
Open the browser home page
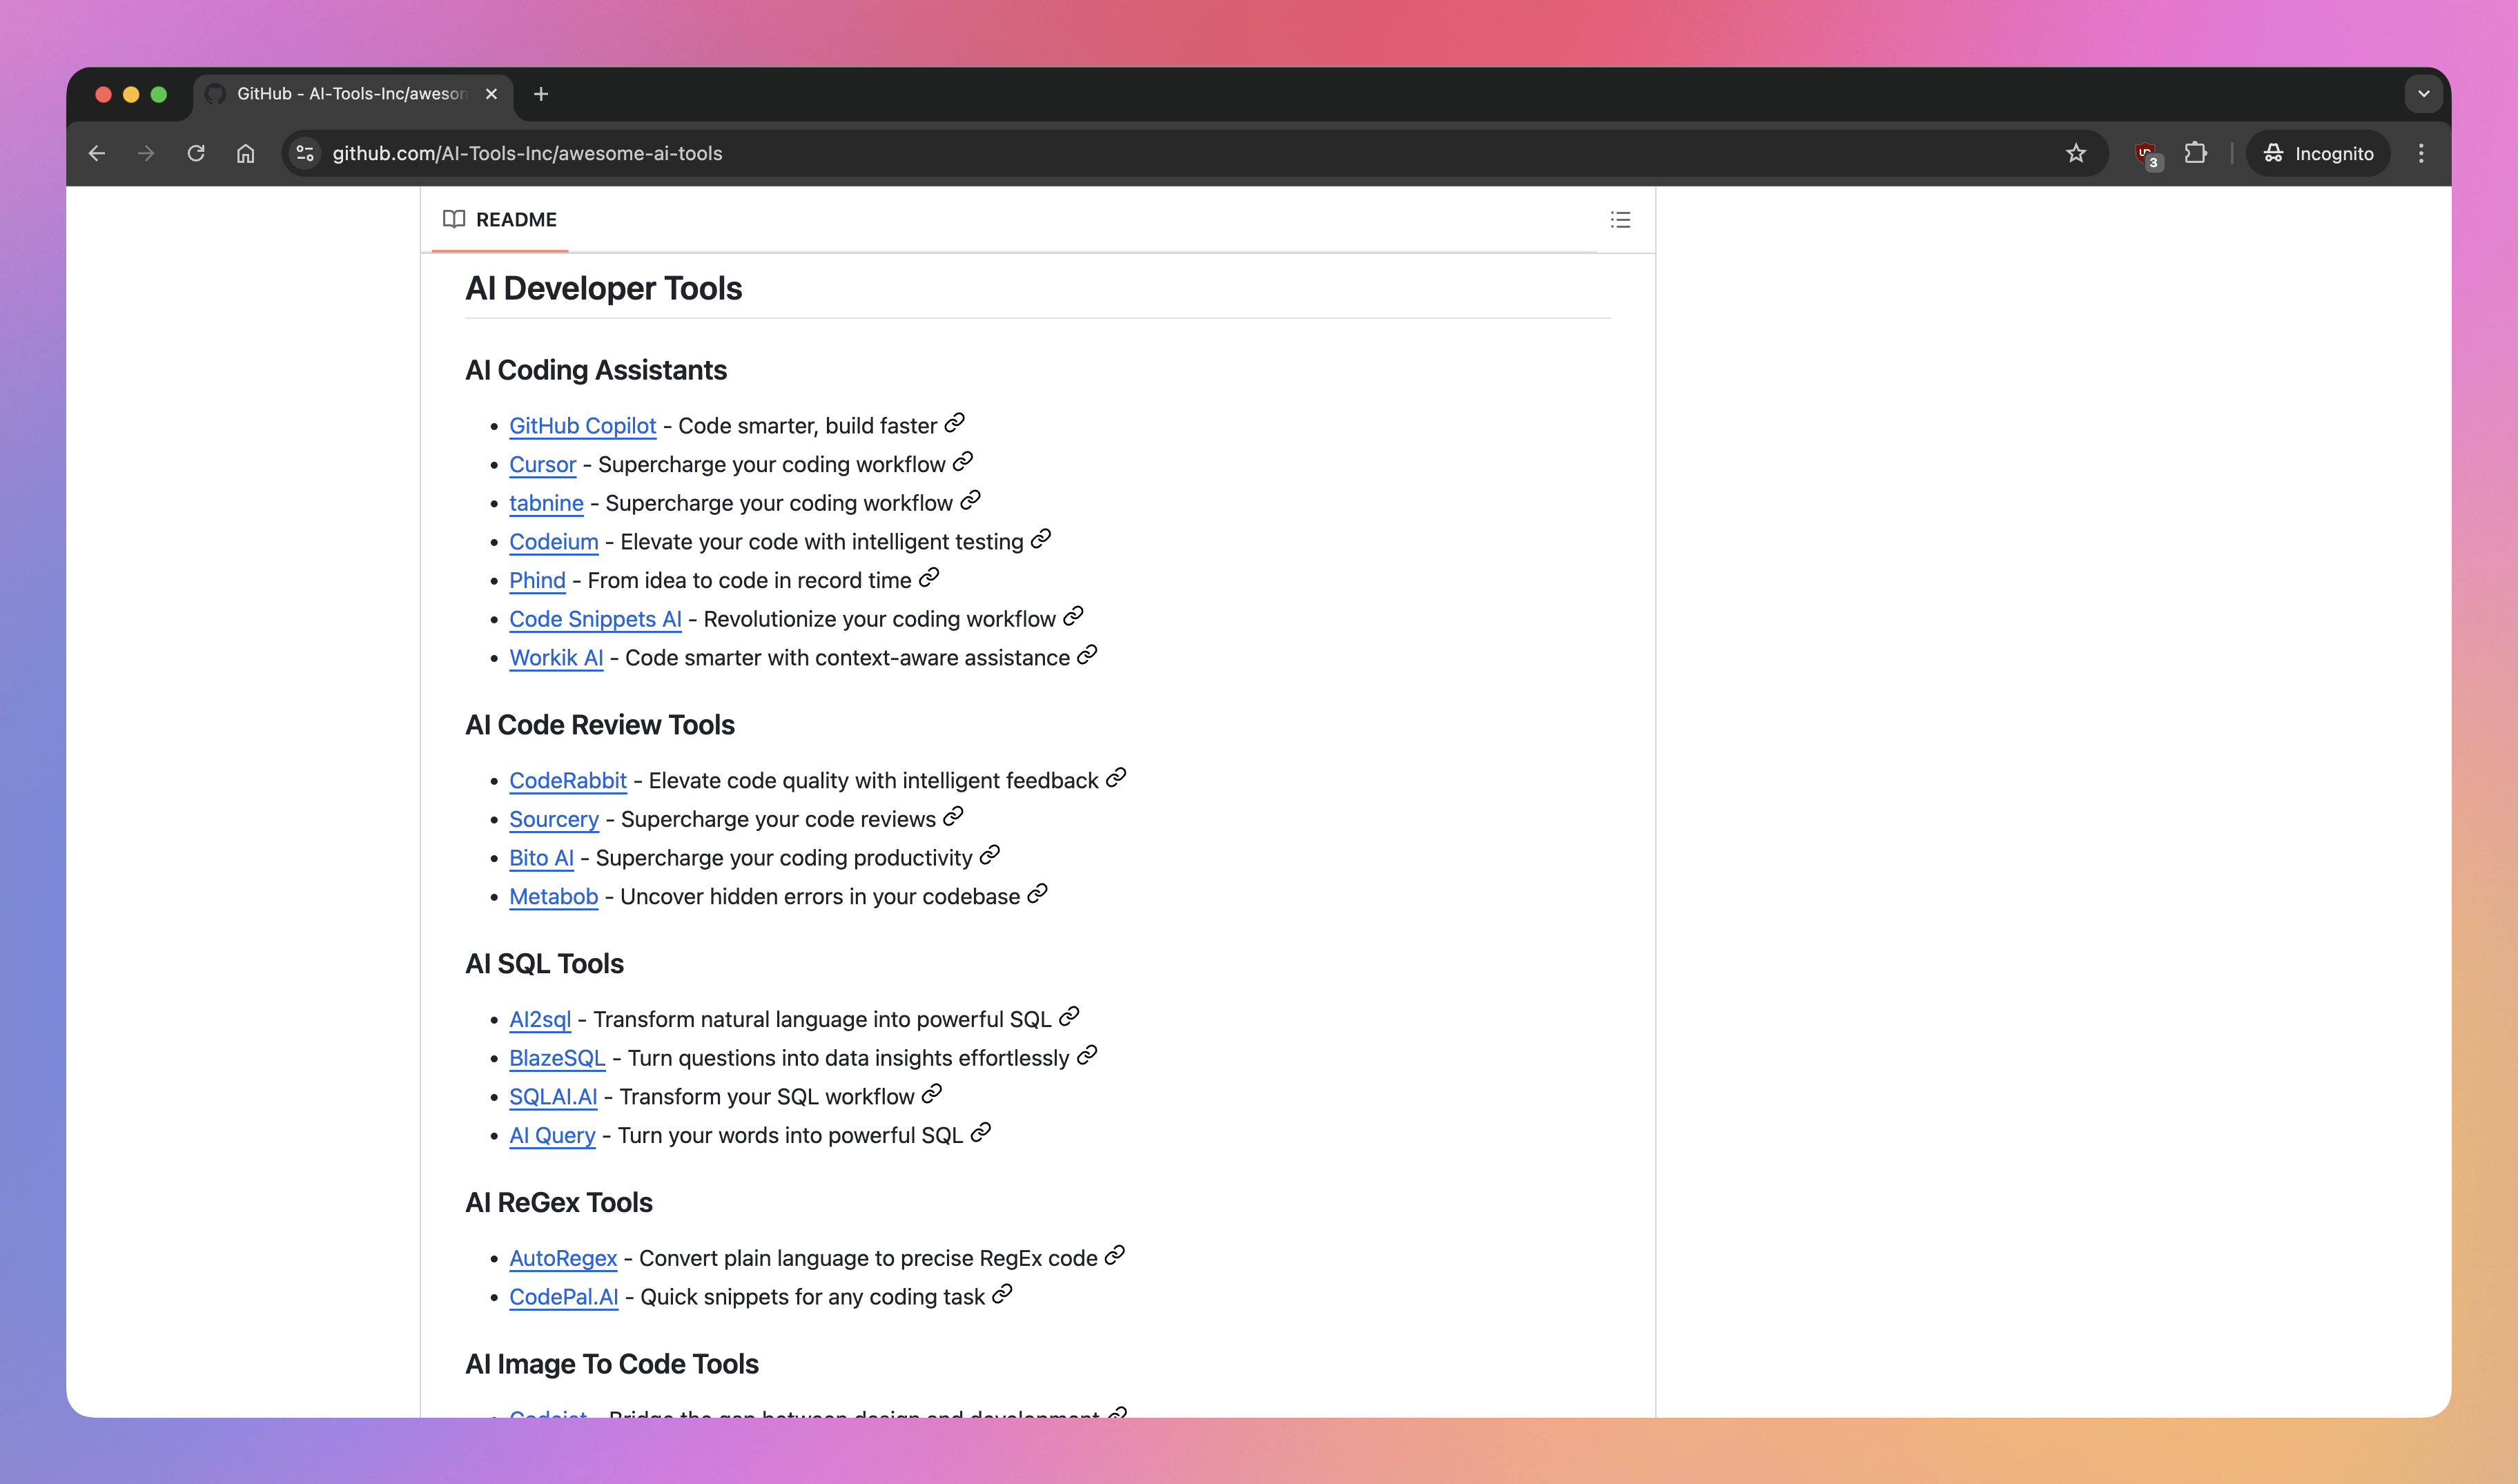244,153
